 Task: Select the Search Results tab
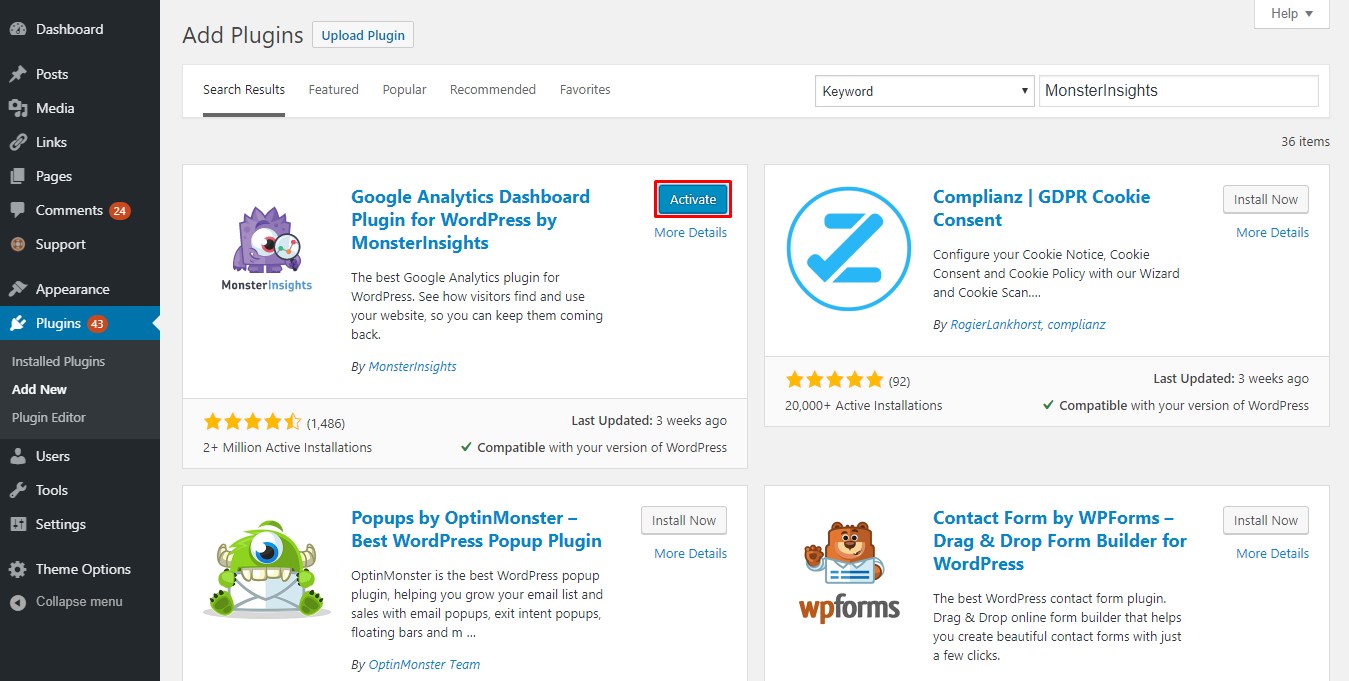tap(244, 90)
